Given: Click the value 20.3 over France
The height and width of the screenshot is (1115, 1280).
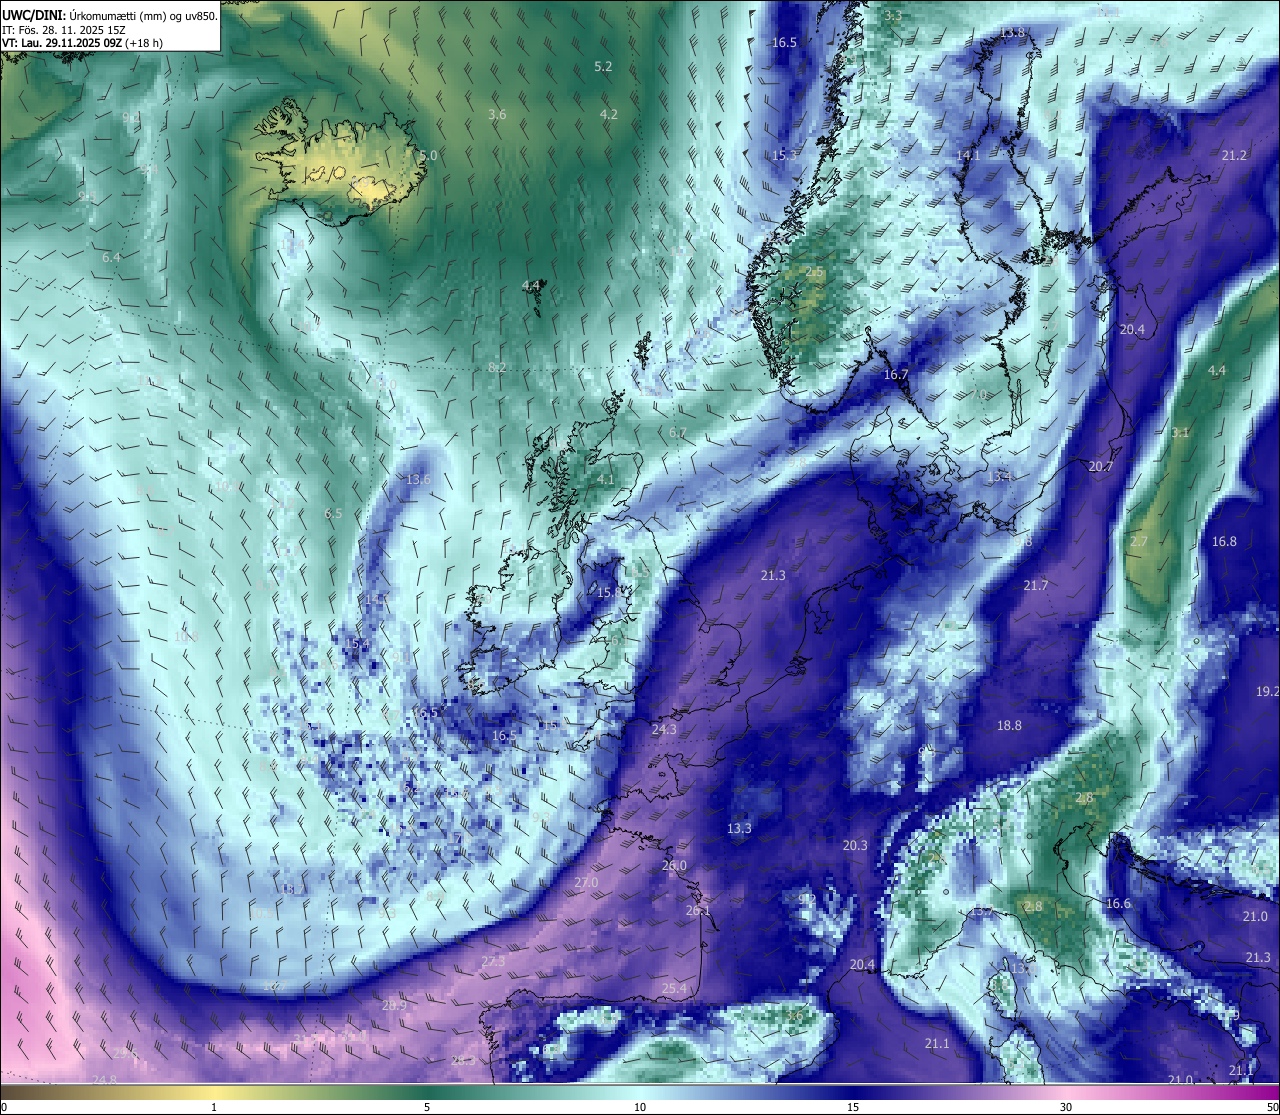Looking at the screenshot, I should click(x=855, y=845).
